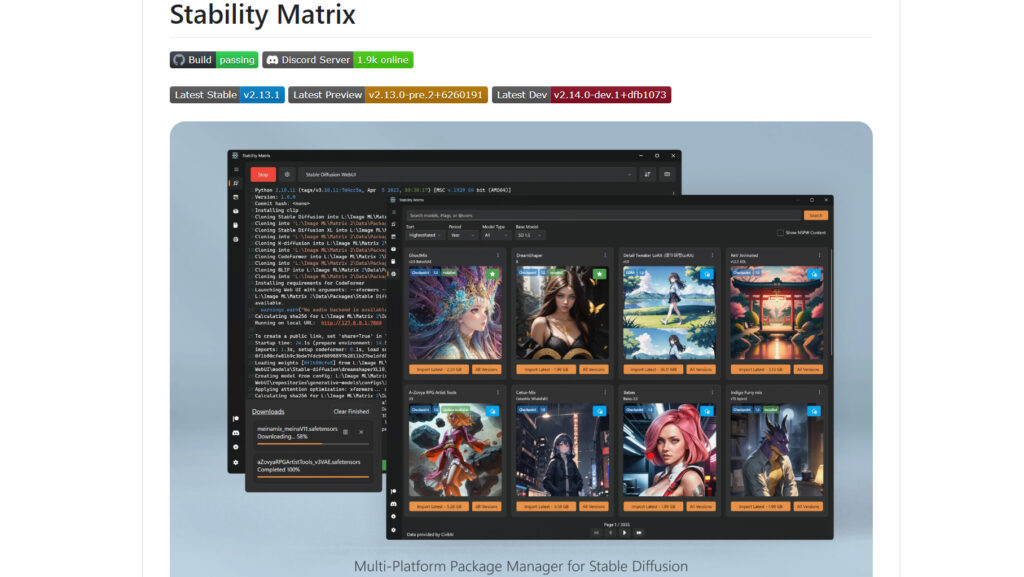Click the download icon on the Cetus-Mix card
Image resolution: width=1024 pixels, height=577 pixels.
pyautogui.click(x=599, y=411)
